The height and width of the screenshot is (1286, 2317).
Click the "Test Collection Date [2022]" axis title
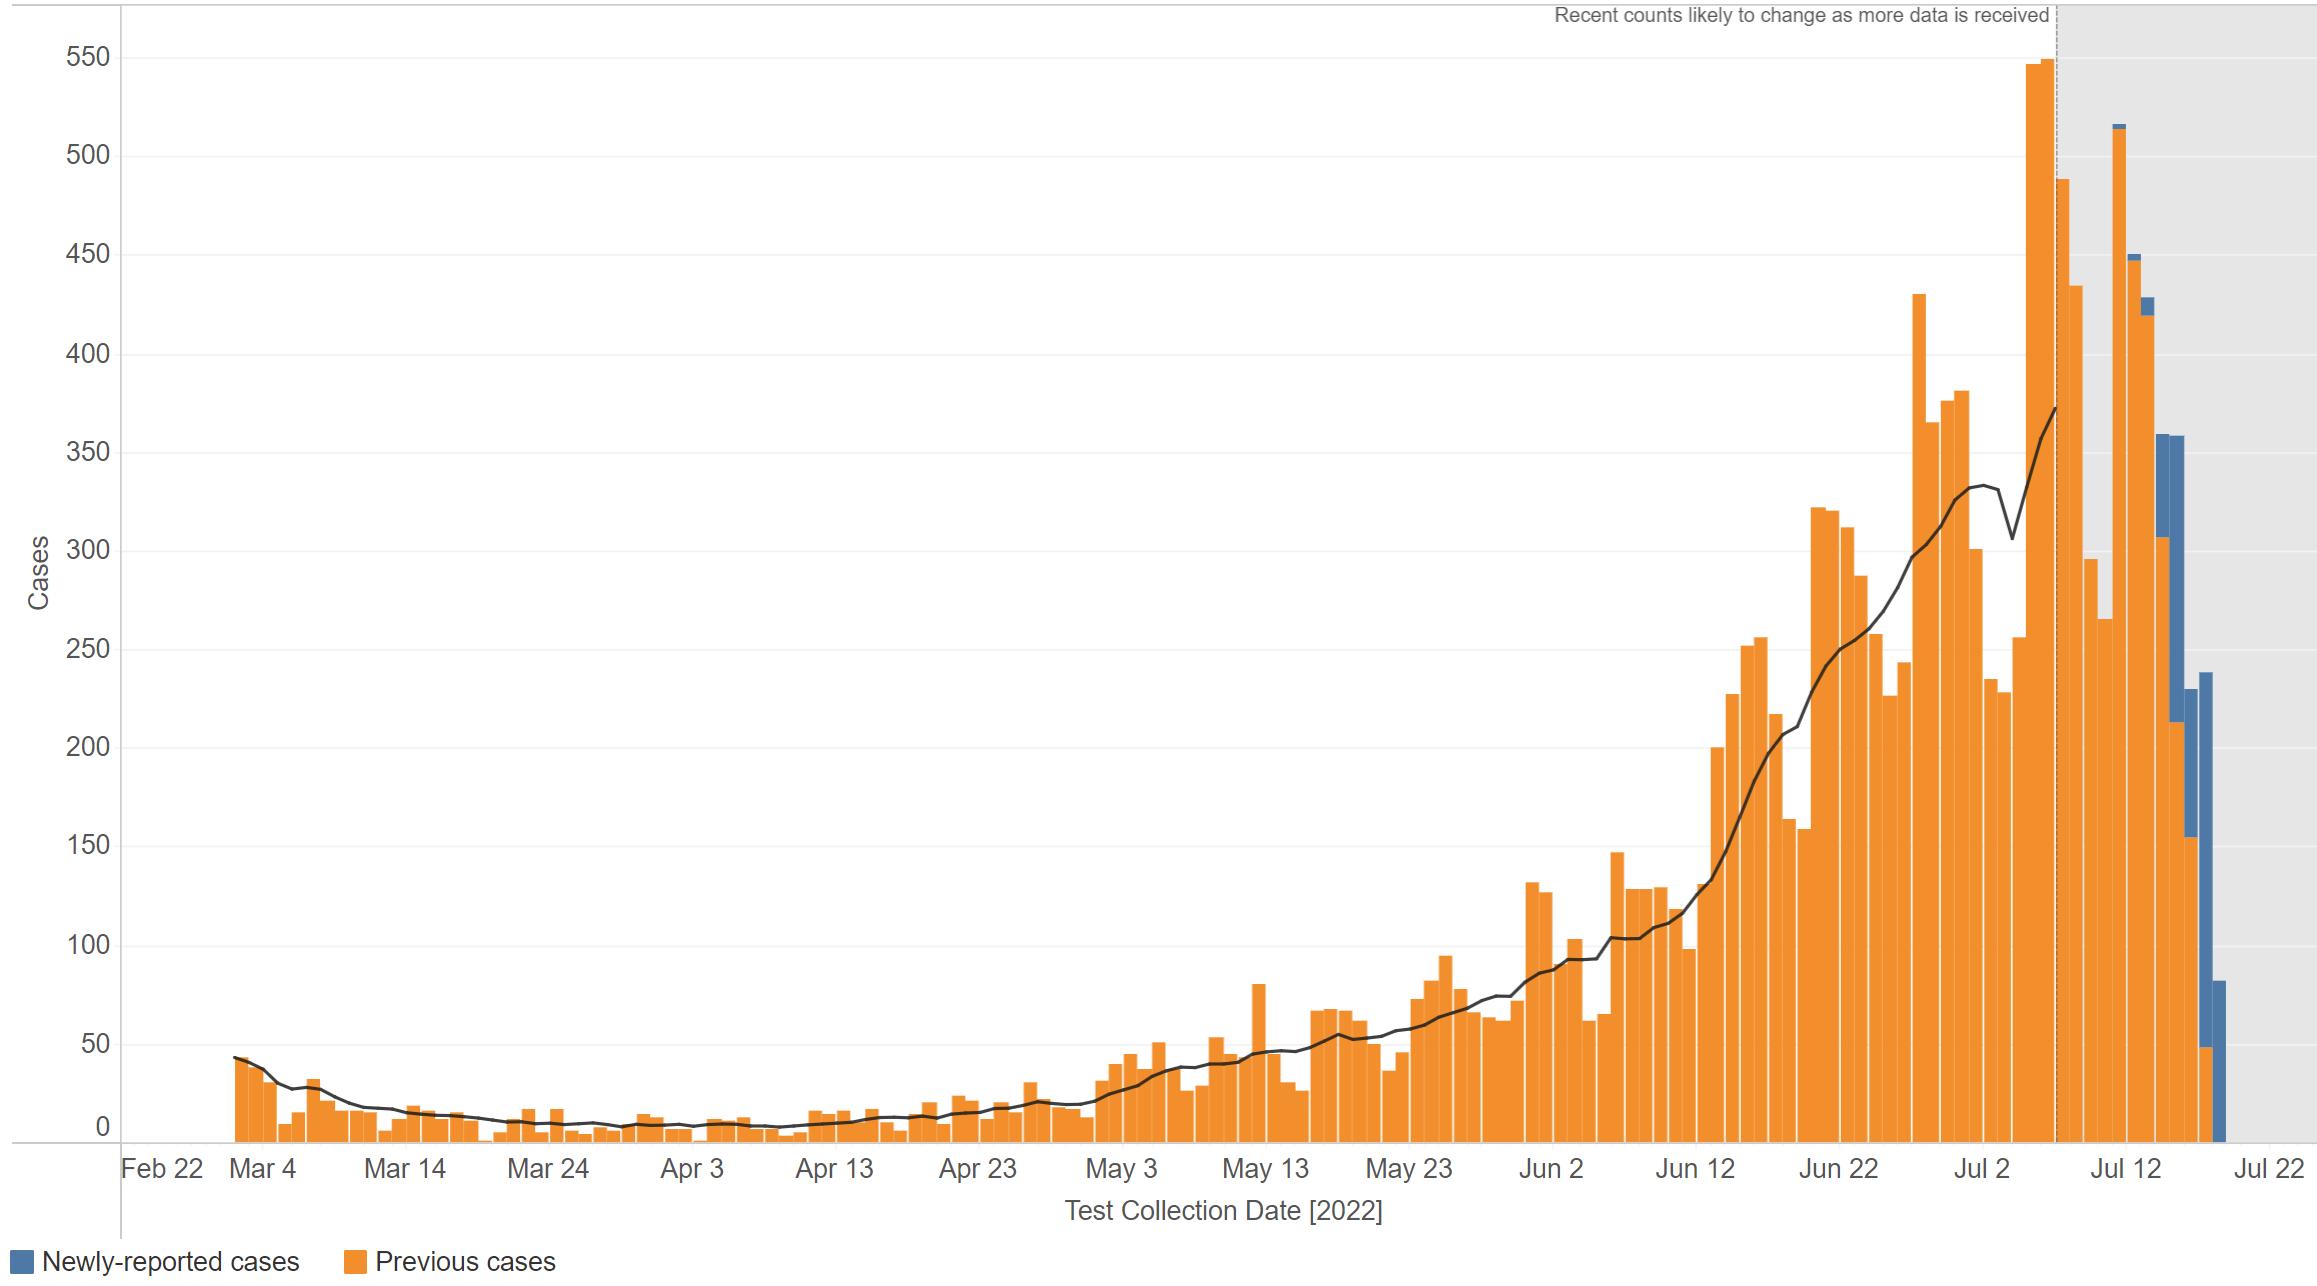1223,1211
